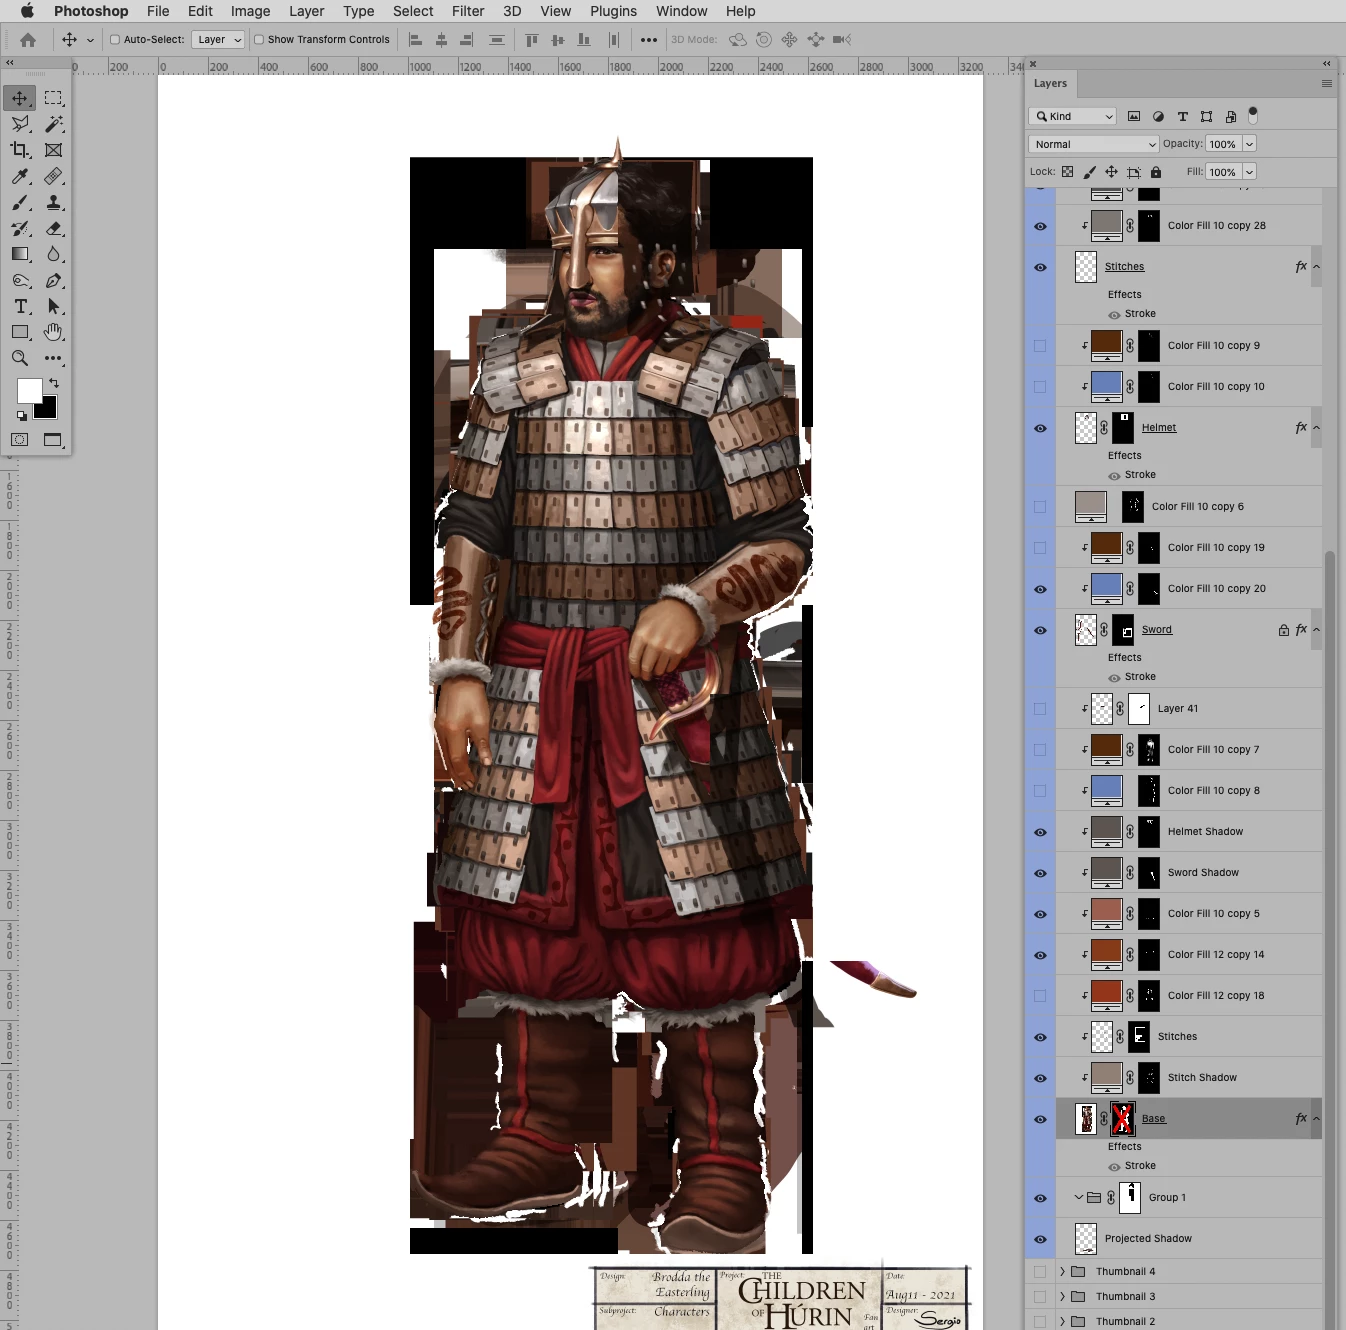Viewport: 1346px width, 1330px height.
Task: Show Color Fill 10 copy 9 layer
Action: (x=1040, y=346)
